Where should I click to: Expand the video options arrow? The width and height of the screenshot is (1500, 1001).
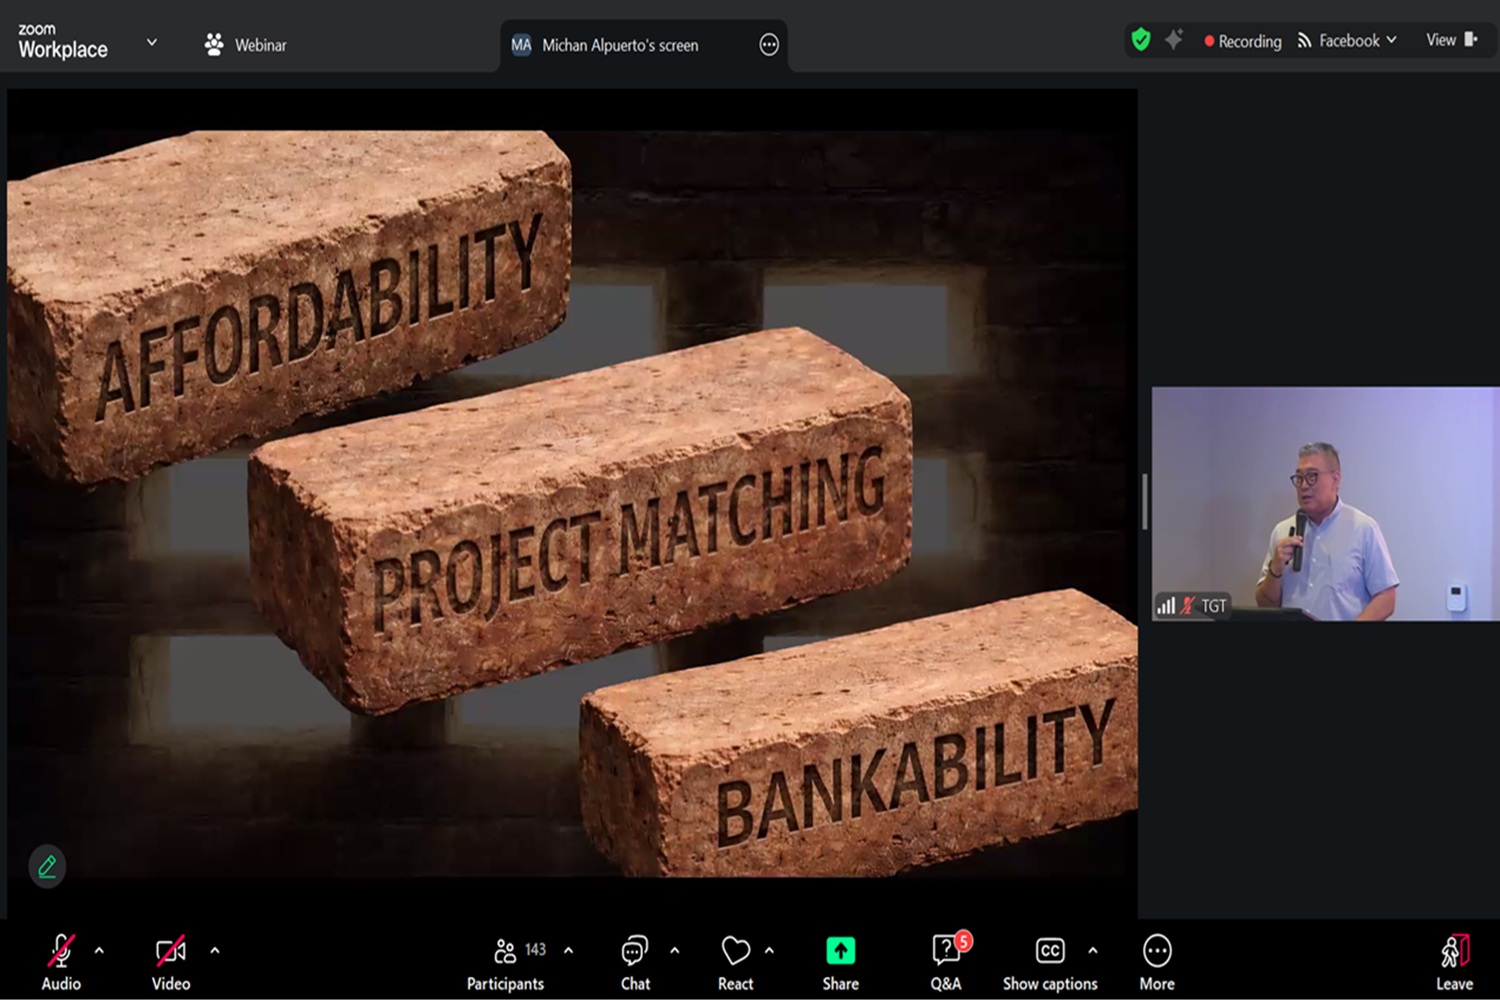pos(215,950)
